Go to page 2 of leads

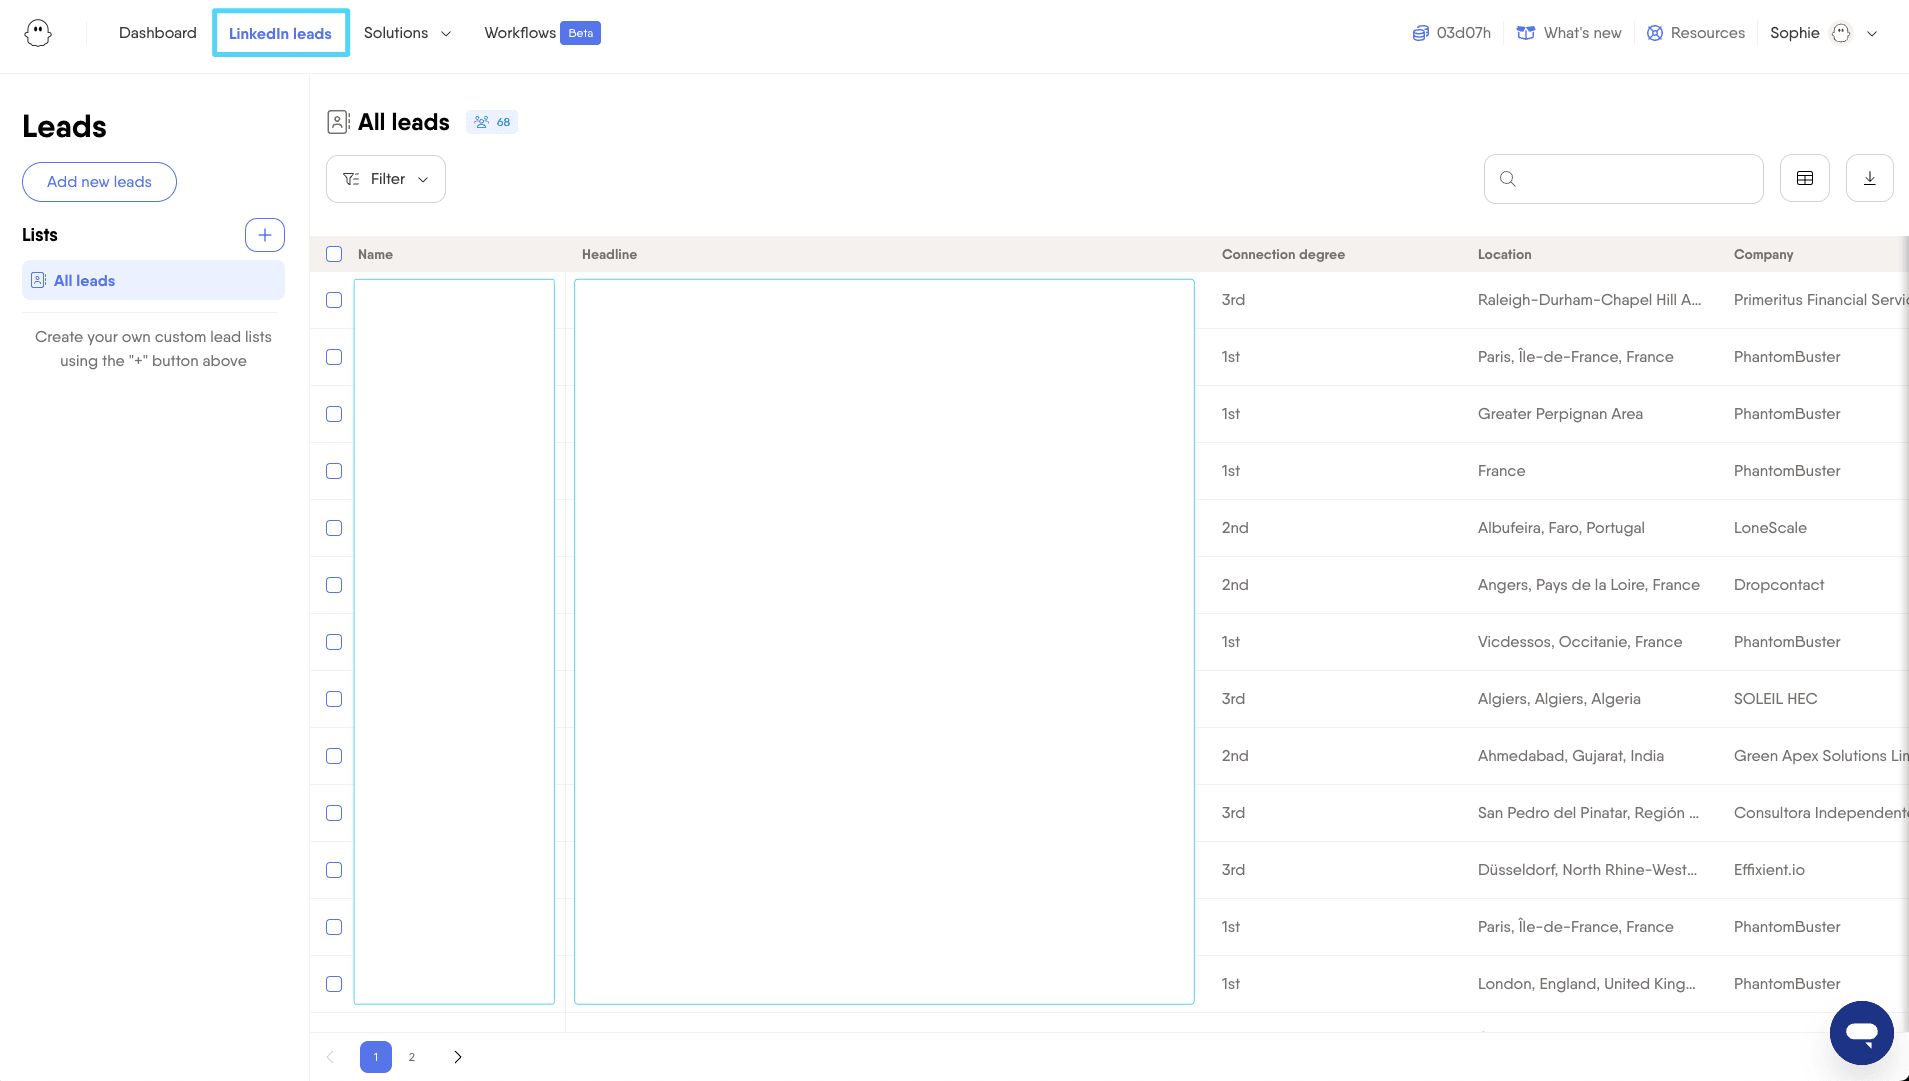(x=412, y=1057)
